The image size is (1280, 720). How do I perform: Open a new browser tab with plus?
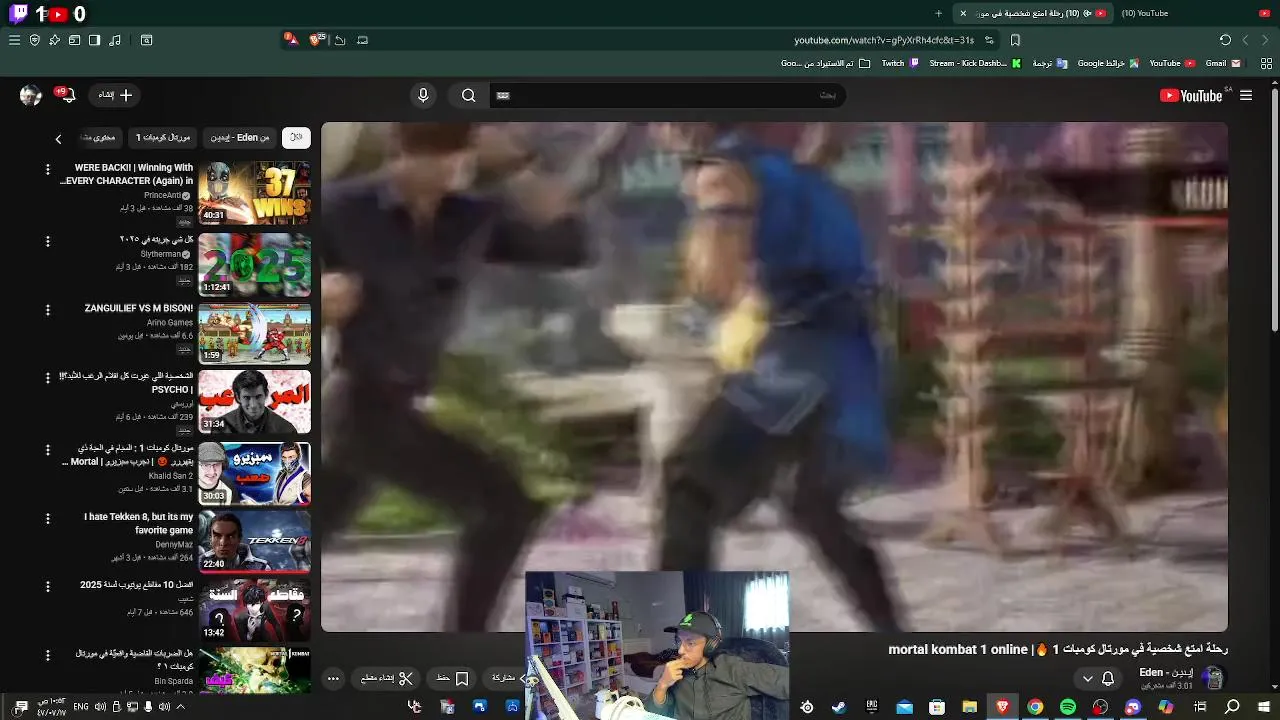click(x=938, y=13)
